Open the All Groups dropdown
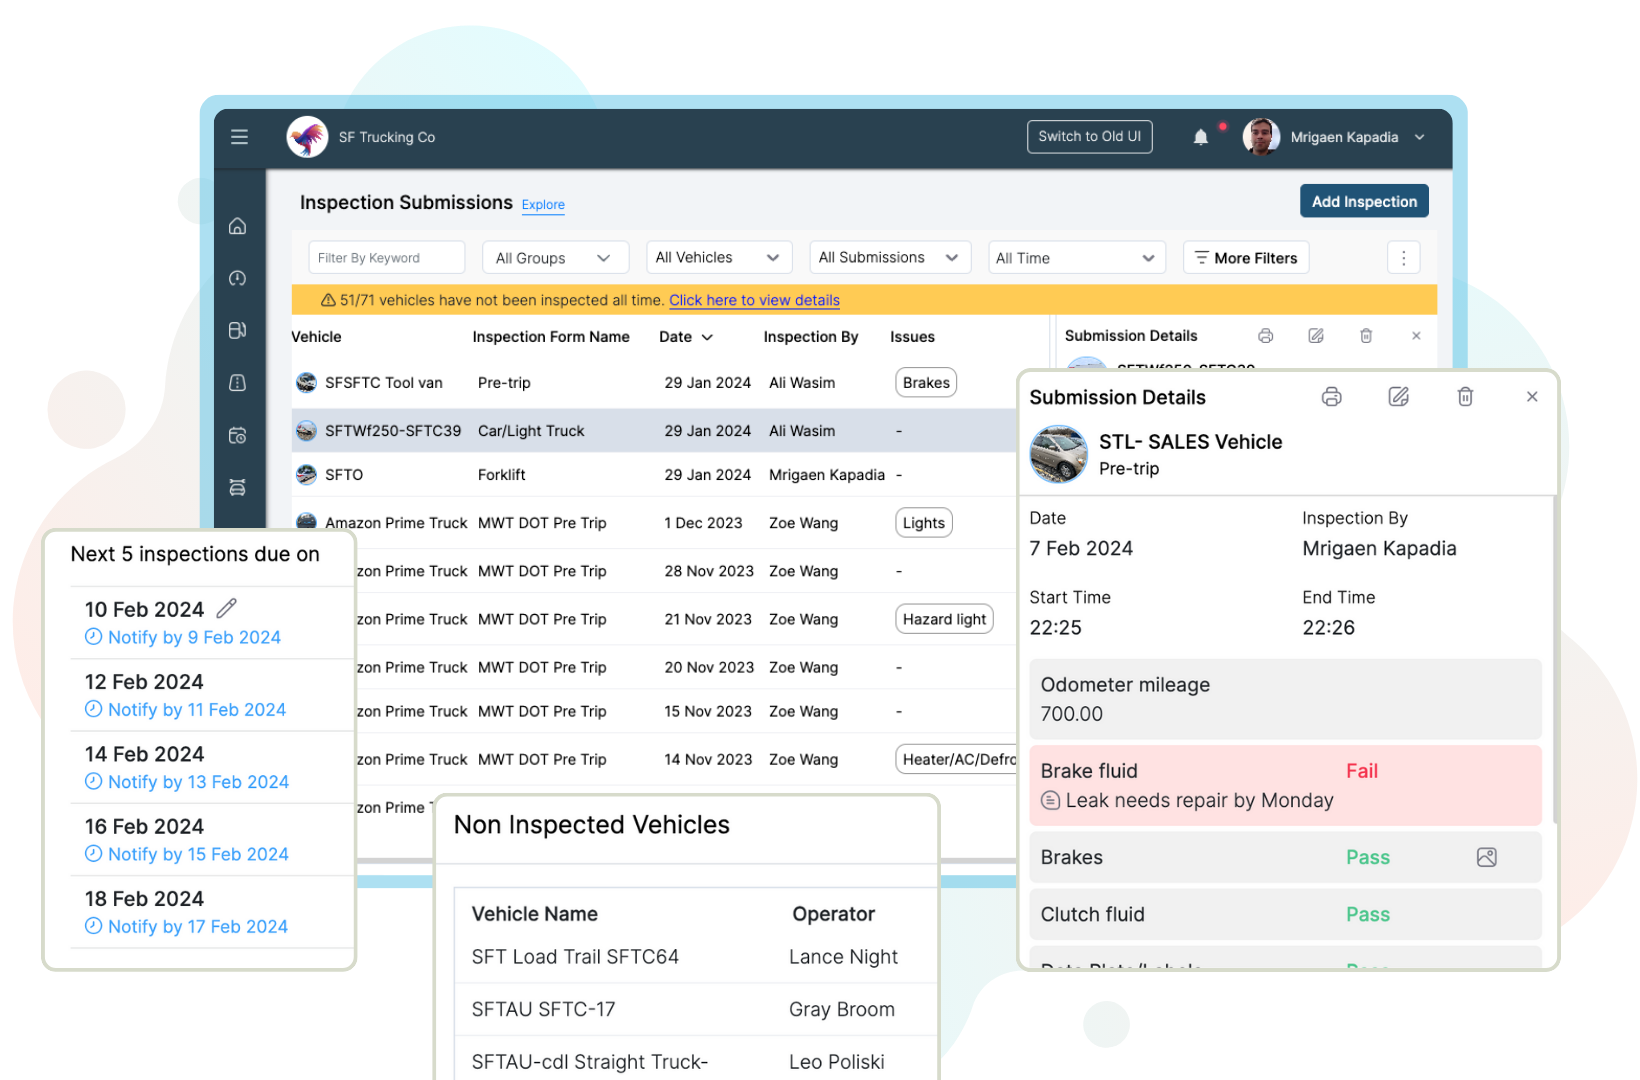This screenshot has height=1080, width=1640. click(555, 257)
